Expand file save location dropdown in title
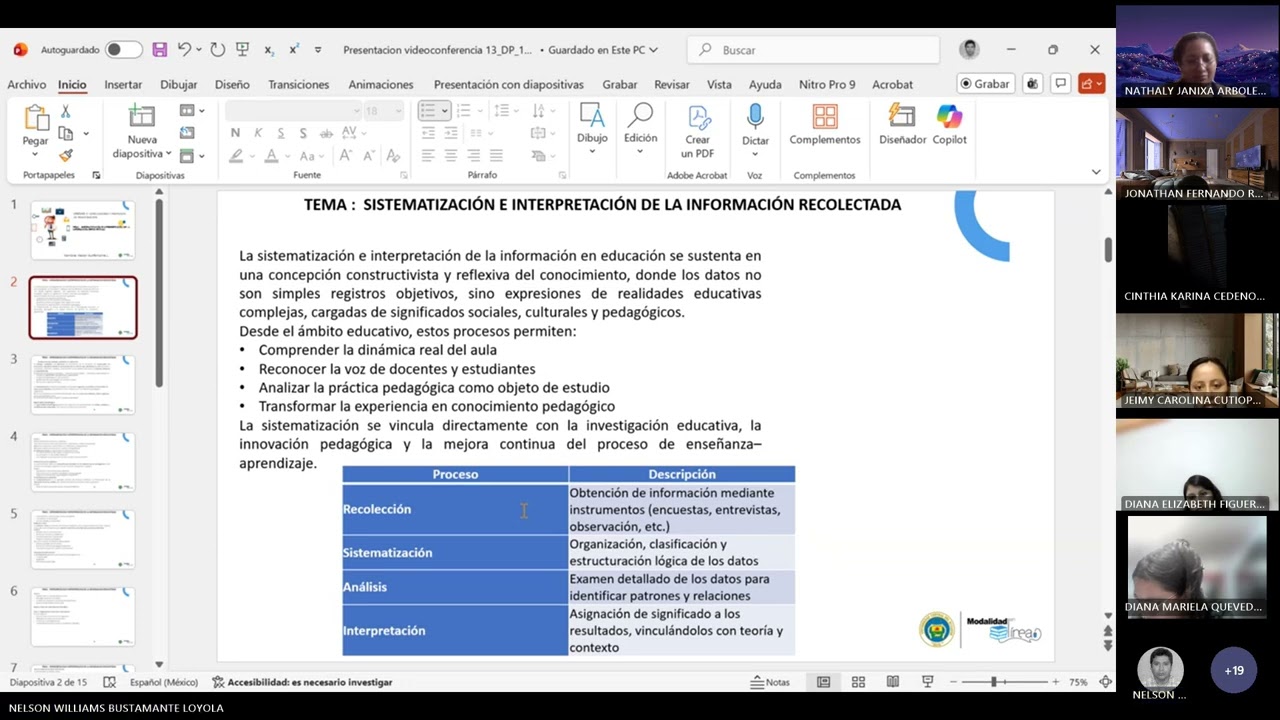Image resolution: width=1280 pixels, height=720 pixels. point(654,50)
